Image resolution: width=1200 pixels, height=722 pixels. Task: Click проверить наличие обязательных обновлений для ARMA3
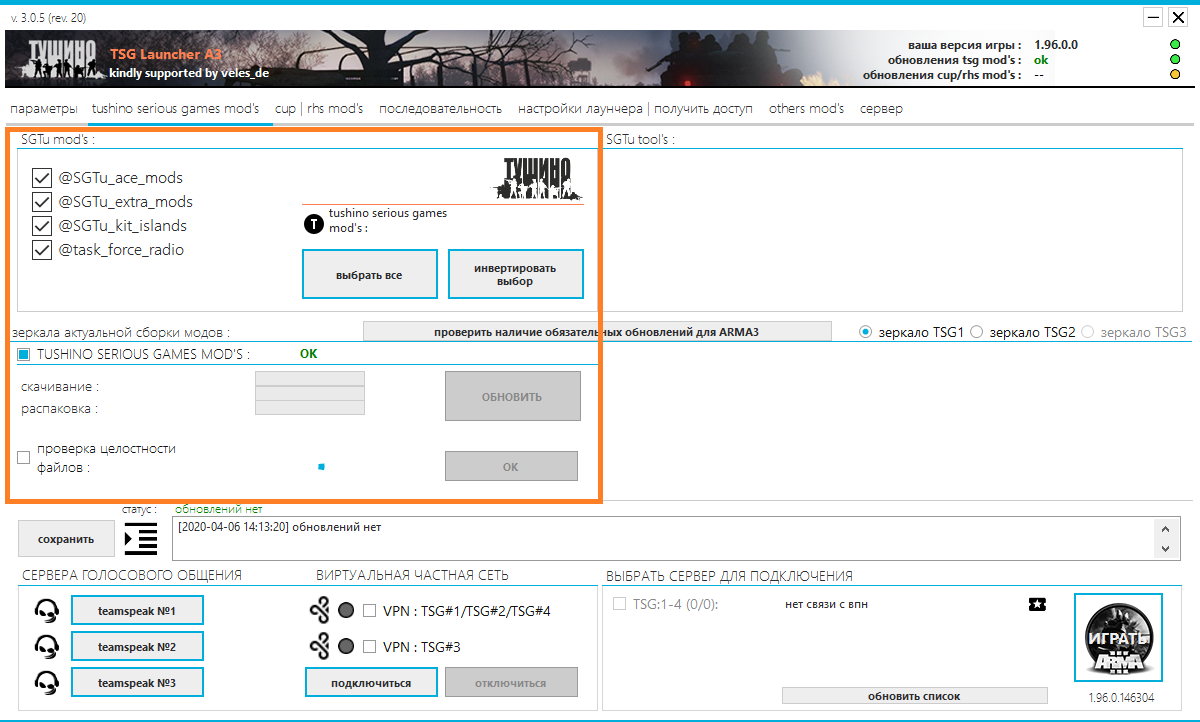pyautogui.click(x=596, y=331)
